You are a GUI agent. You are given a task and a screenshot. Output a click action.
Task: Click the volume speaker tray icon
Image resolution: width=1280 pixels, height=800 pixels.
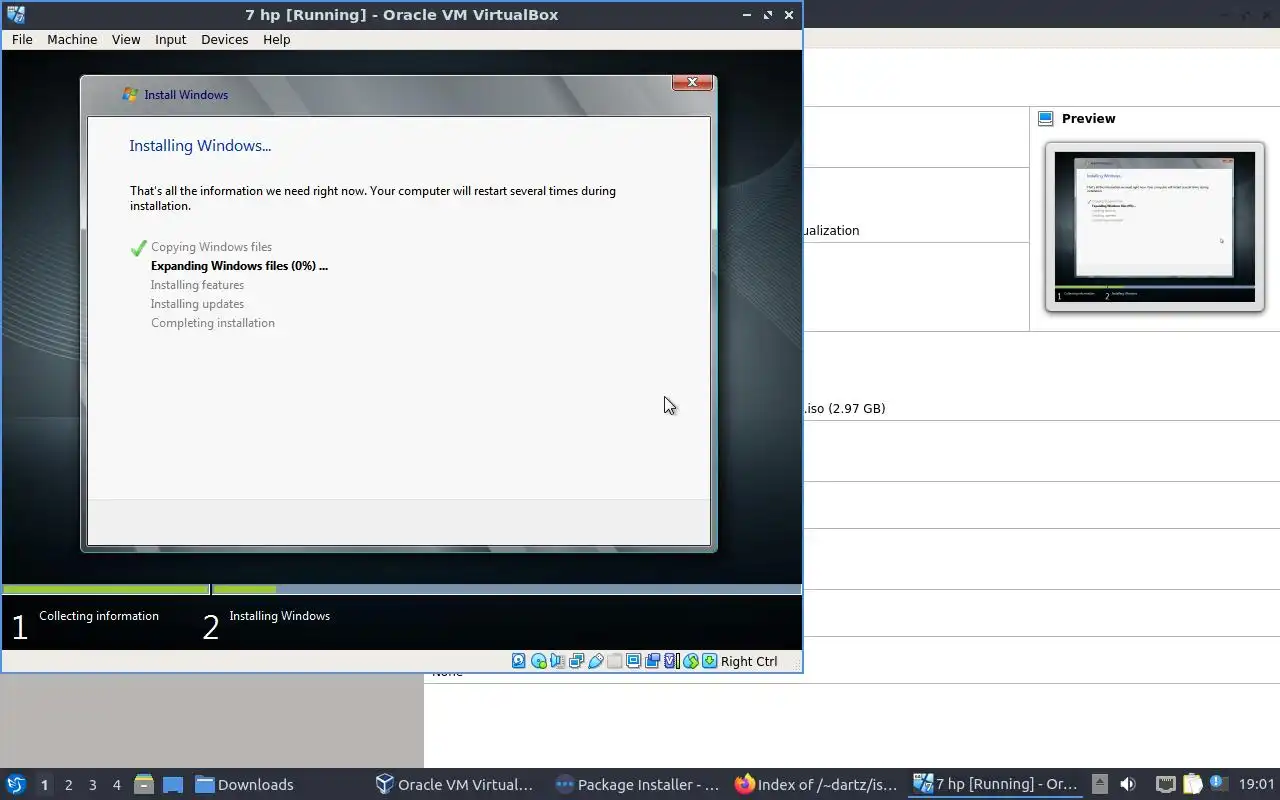tap(1128, 784)
